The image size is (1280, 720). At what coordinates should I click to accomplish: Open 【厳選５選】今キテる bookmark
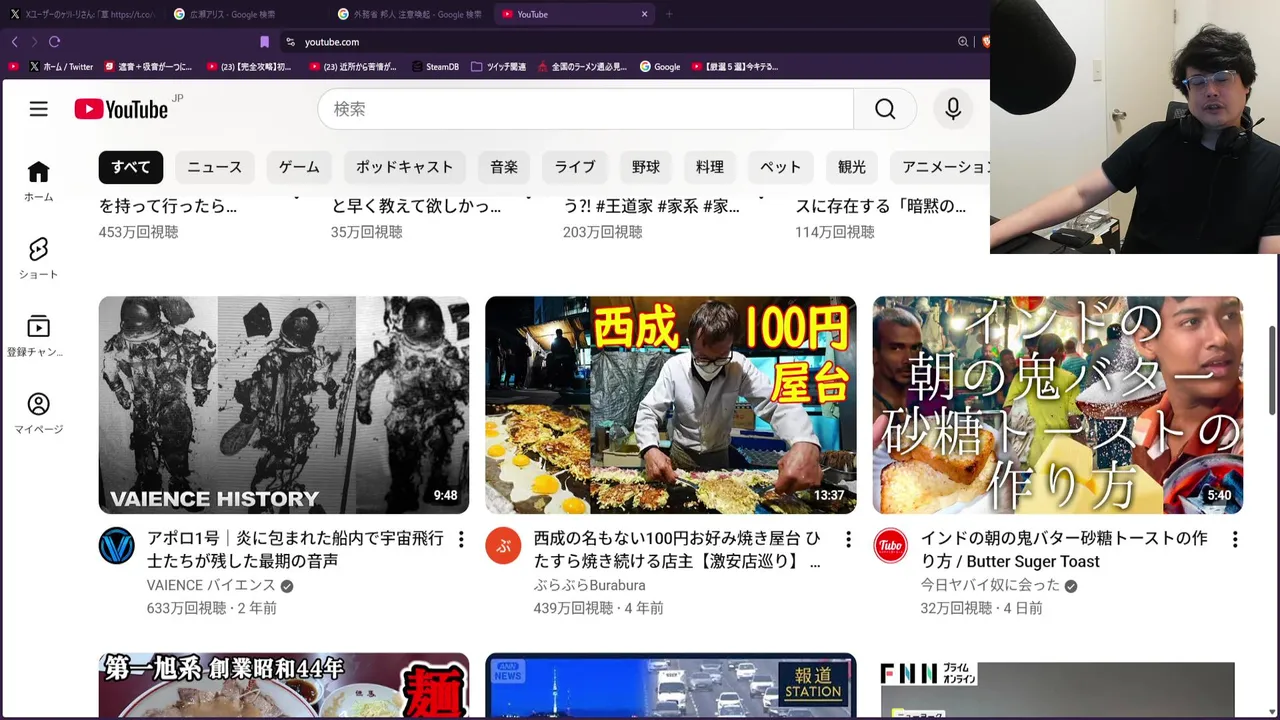point(734,67)
